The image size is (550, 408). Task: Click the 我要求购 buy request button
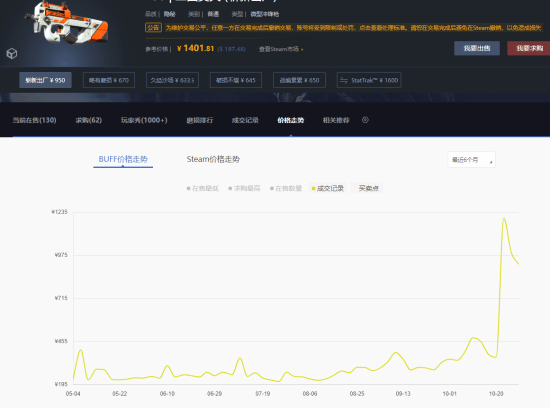[529, 48]
